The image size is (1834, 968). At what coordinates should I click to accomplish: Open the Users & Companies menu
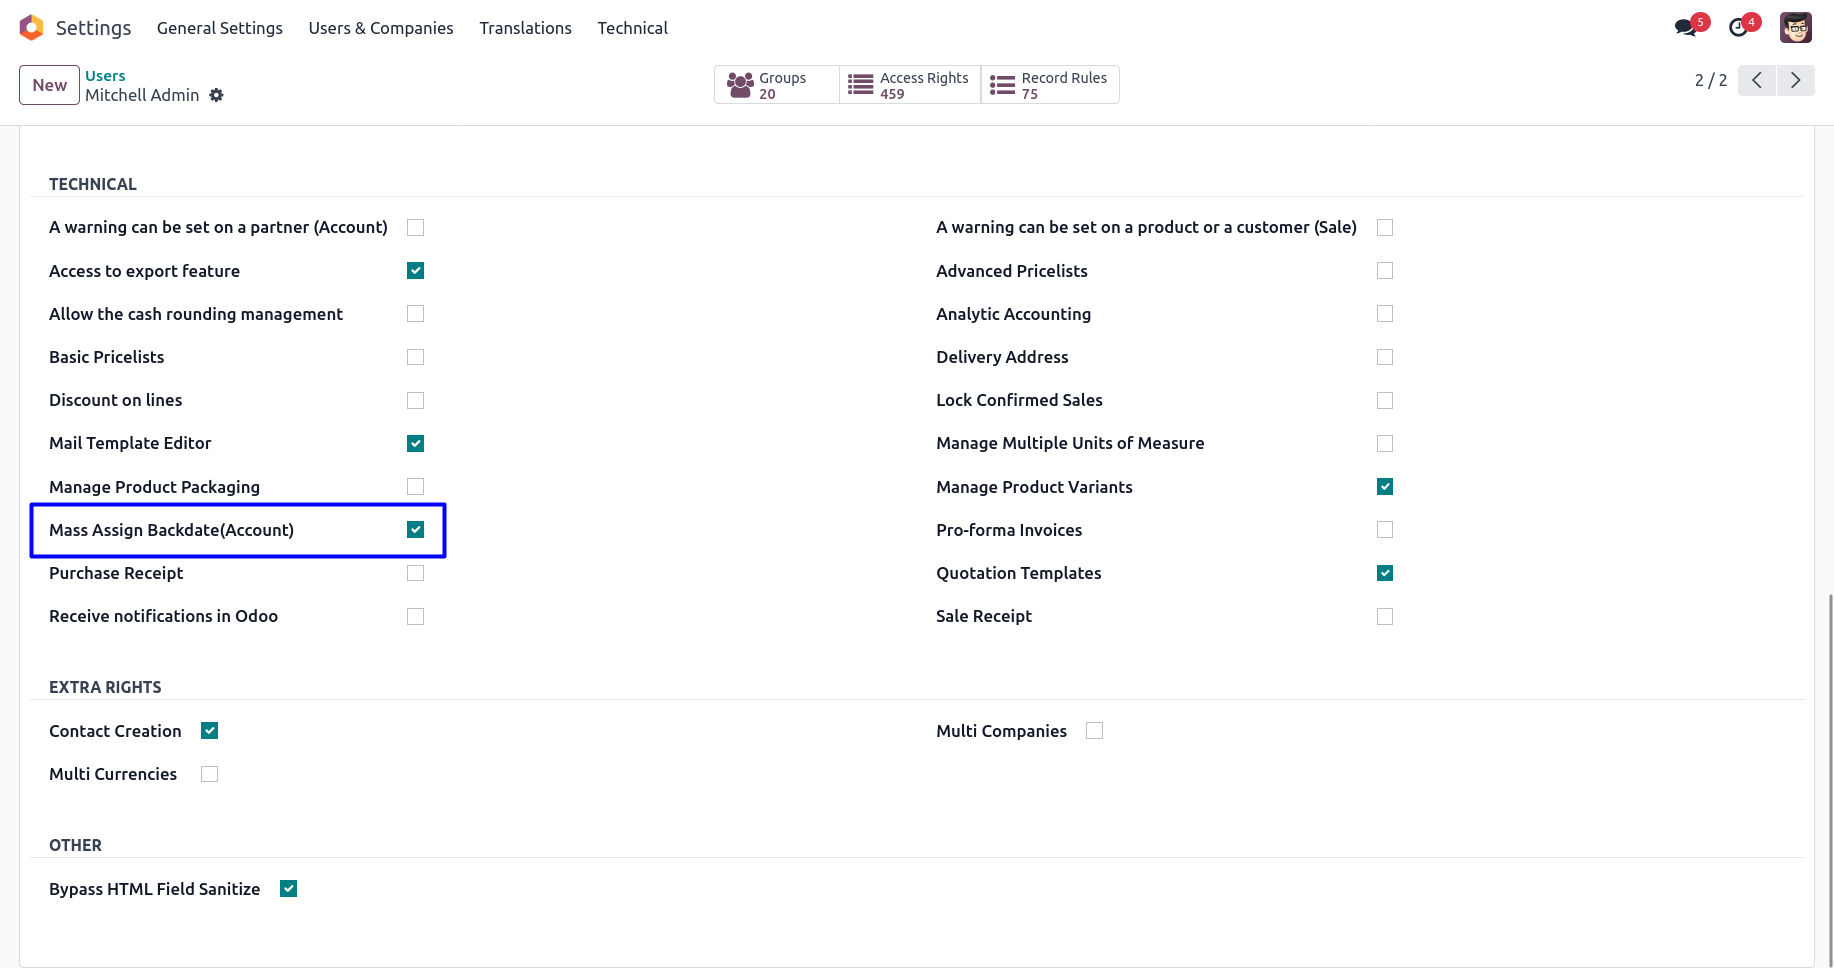click(x=381, y=28)
